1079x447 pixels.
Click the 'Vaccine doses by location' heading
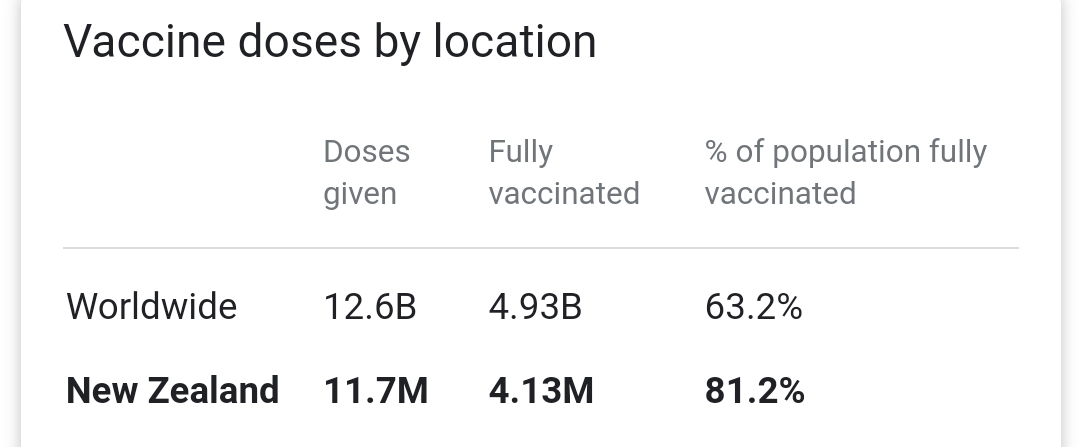click(330, 41)
